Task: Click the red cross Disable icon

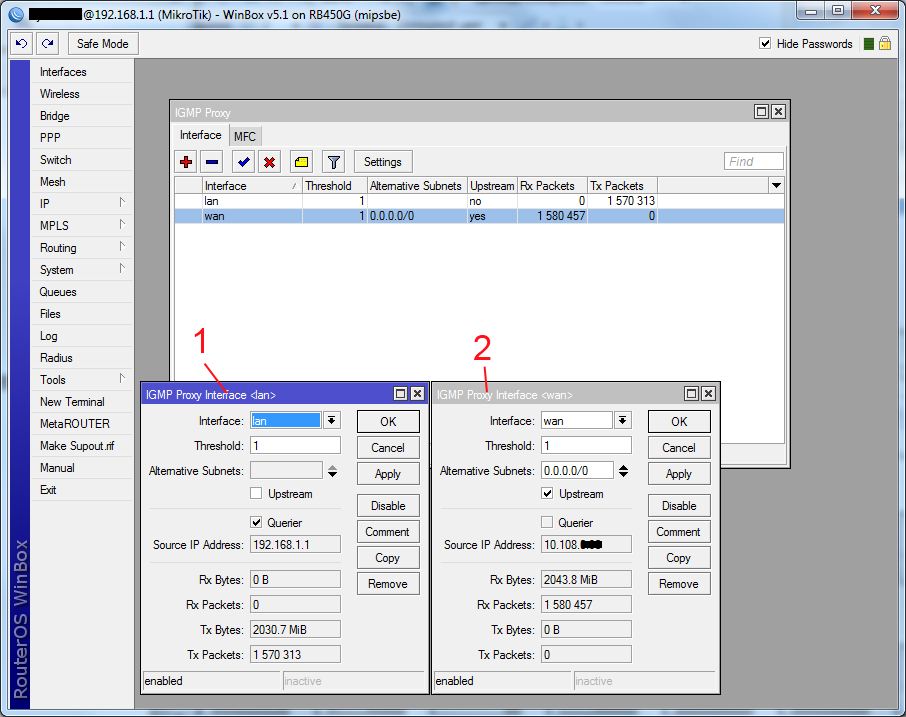Action: click(269, 162)
